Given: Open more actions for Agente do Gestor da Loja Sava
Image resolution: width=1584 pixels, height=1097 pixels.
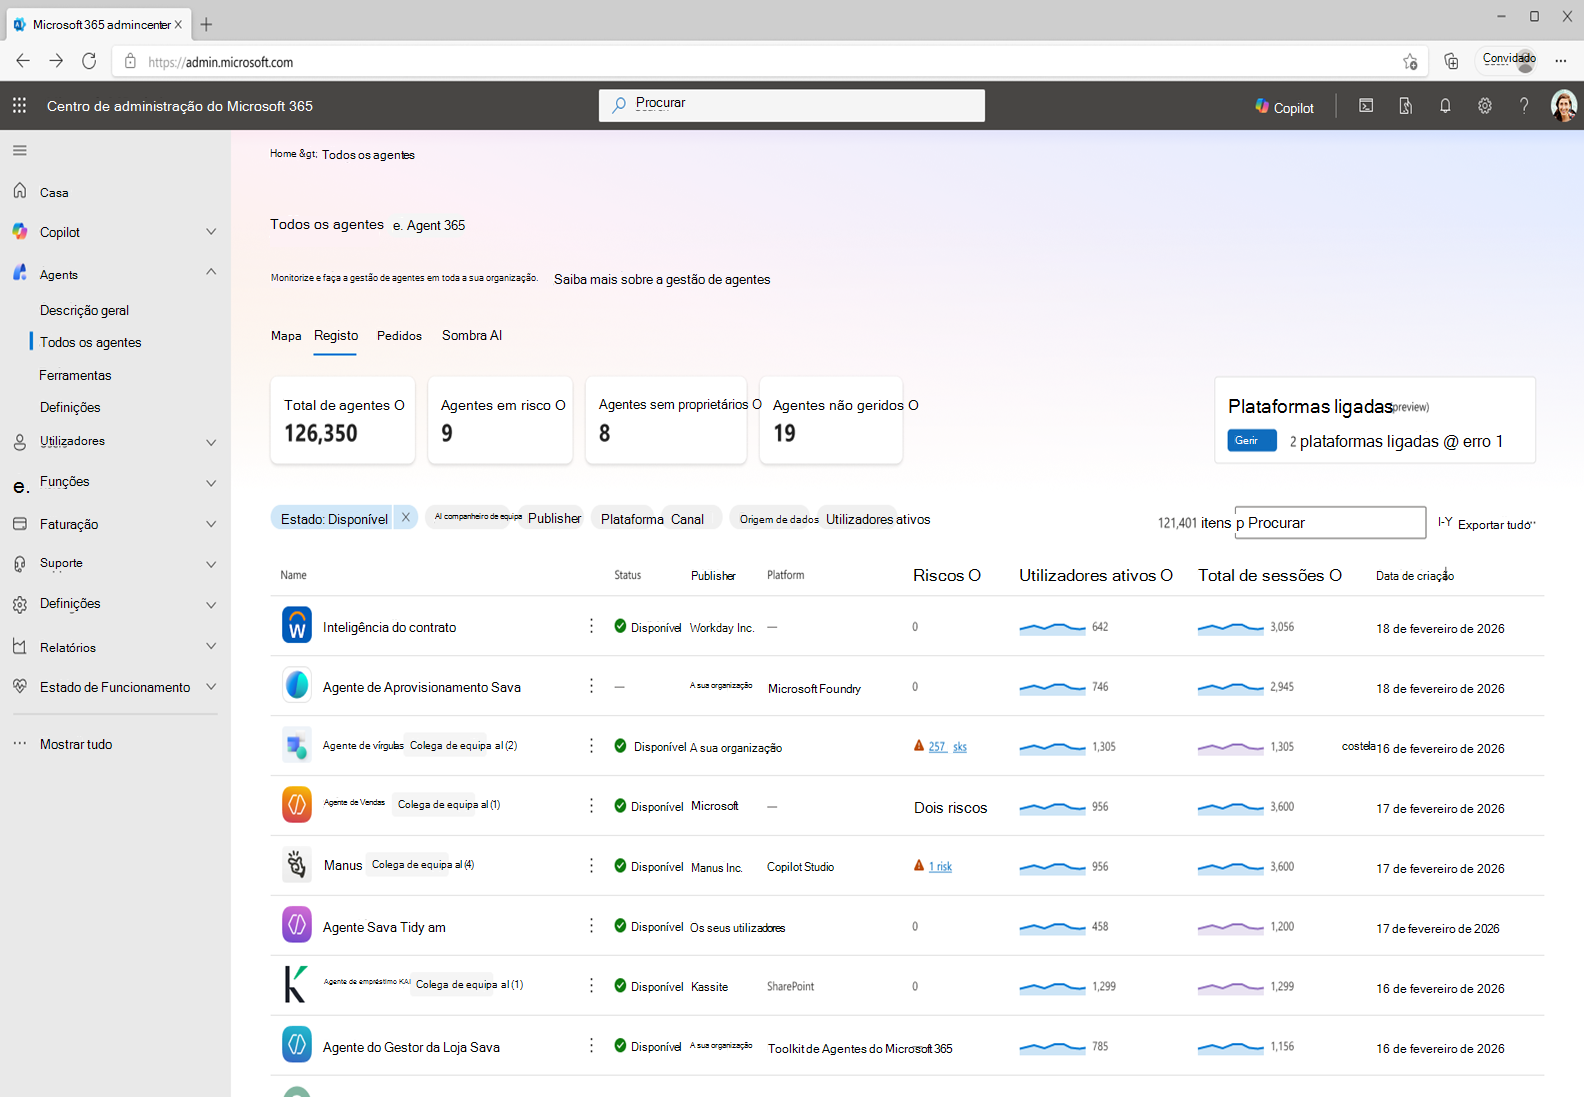Looking at the screenshot, I should [591, 1046].
